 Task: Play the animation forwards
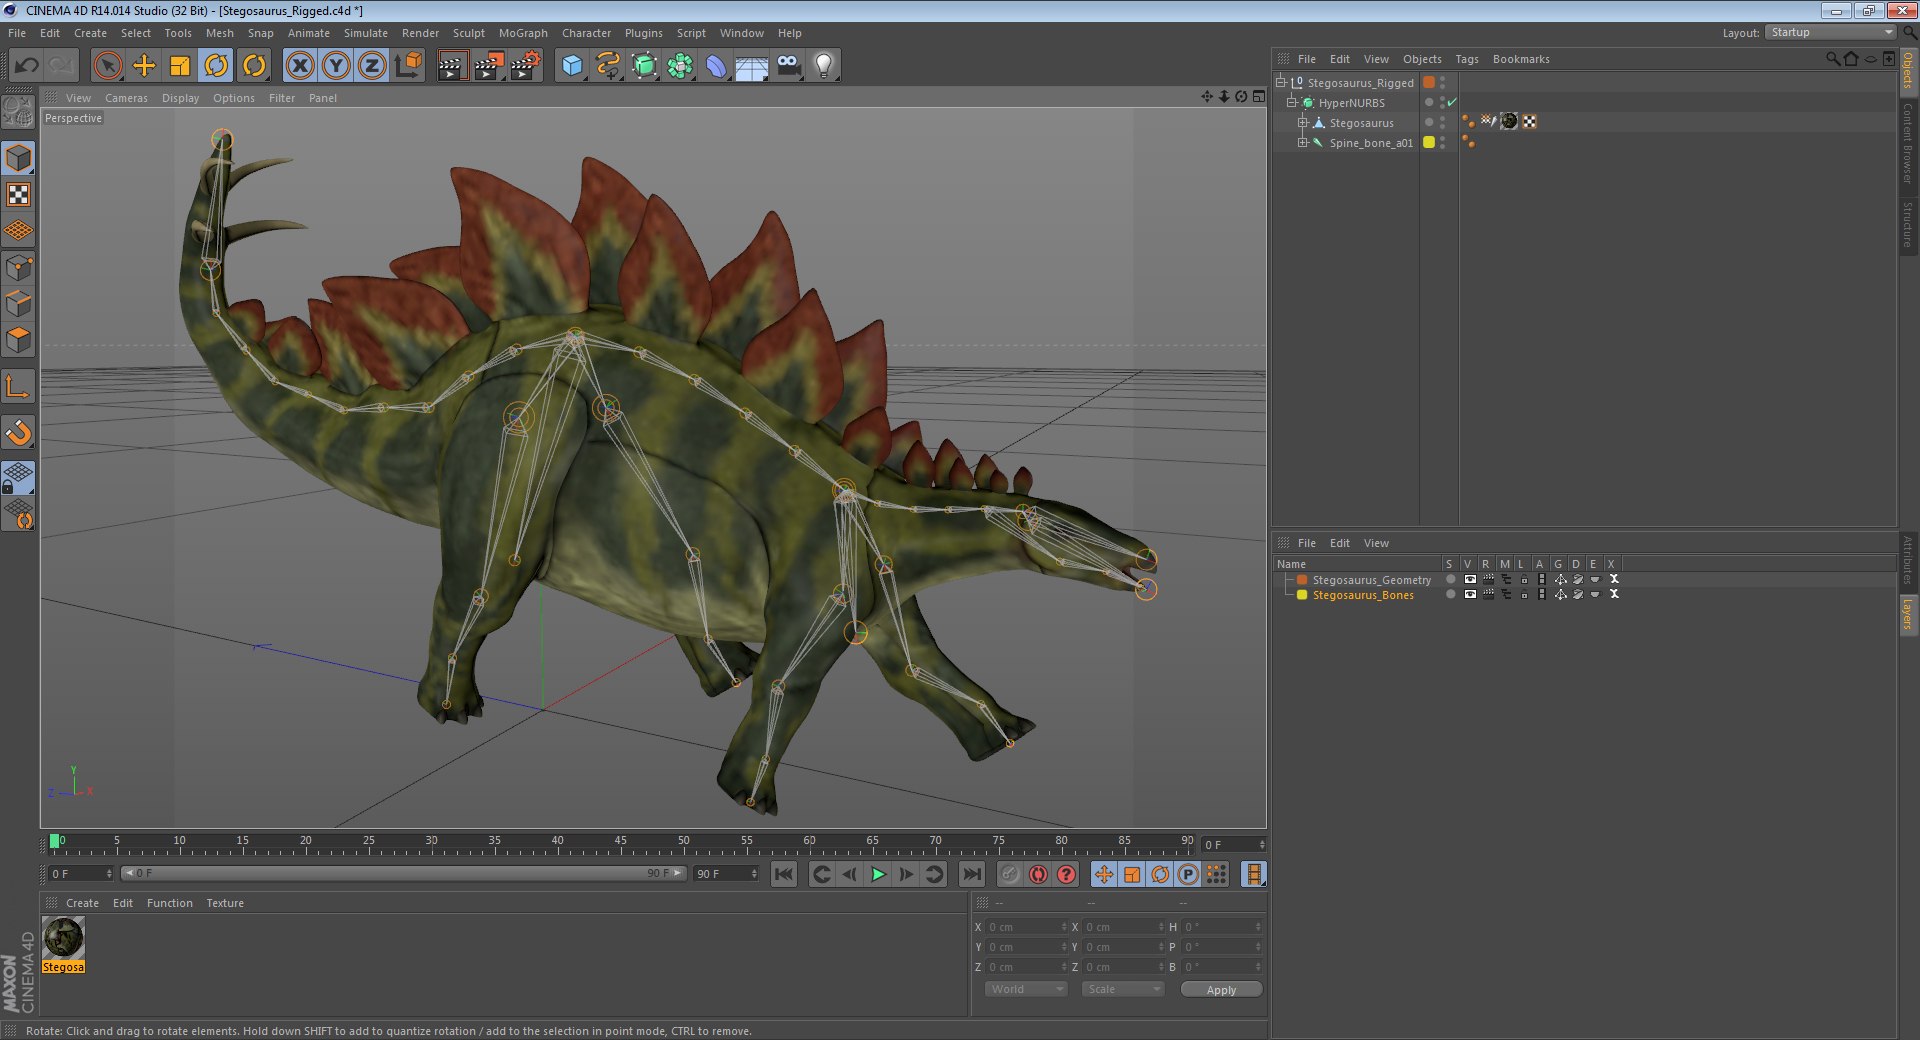click(878, 875)
